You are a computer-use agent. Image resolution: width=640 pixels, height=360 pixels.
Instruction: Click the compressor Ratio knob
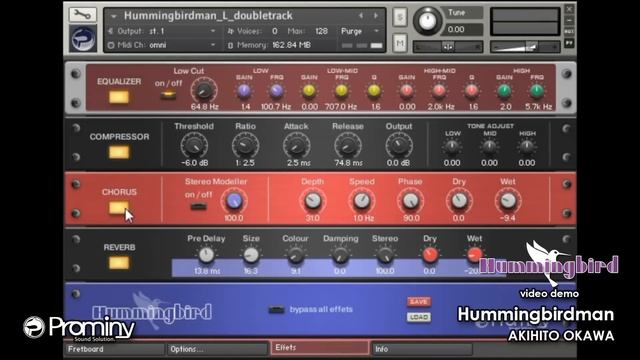click(x=245, y=146)
